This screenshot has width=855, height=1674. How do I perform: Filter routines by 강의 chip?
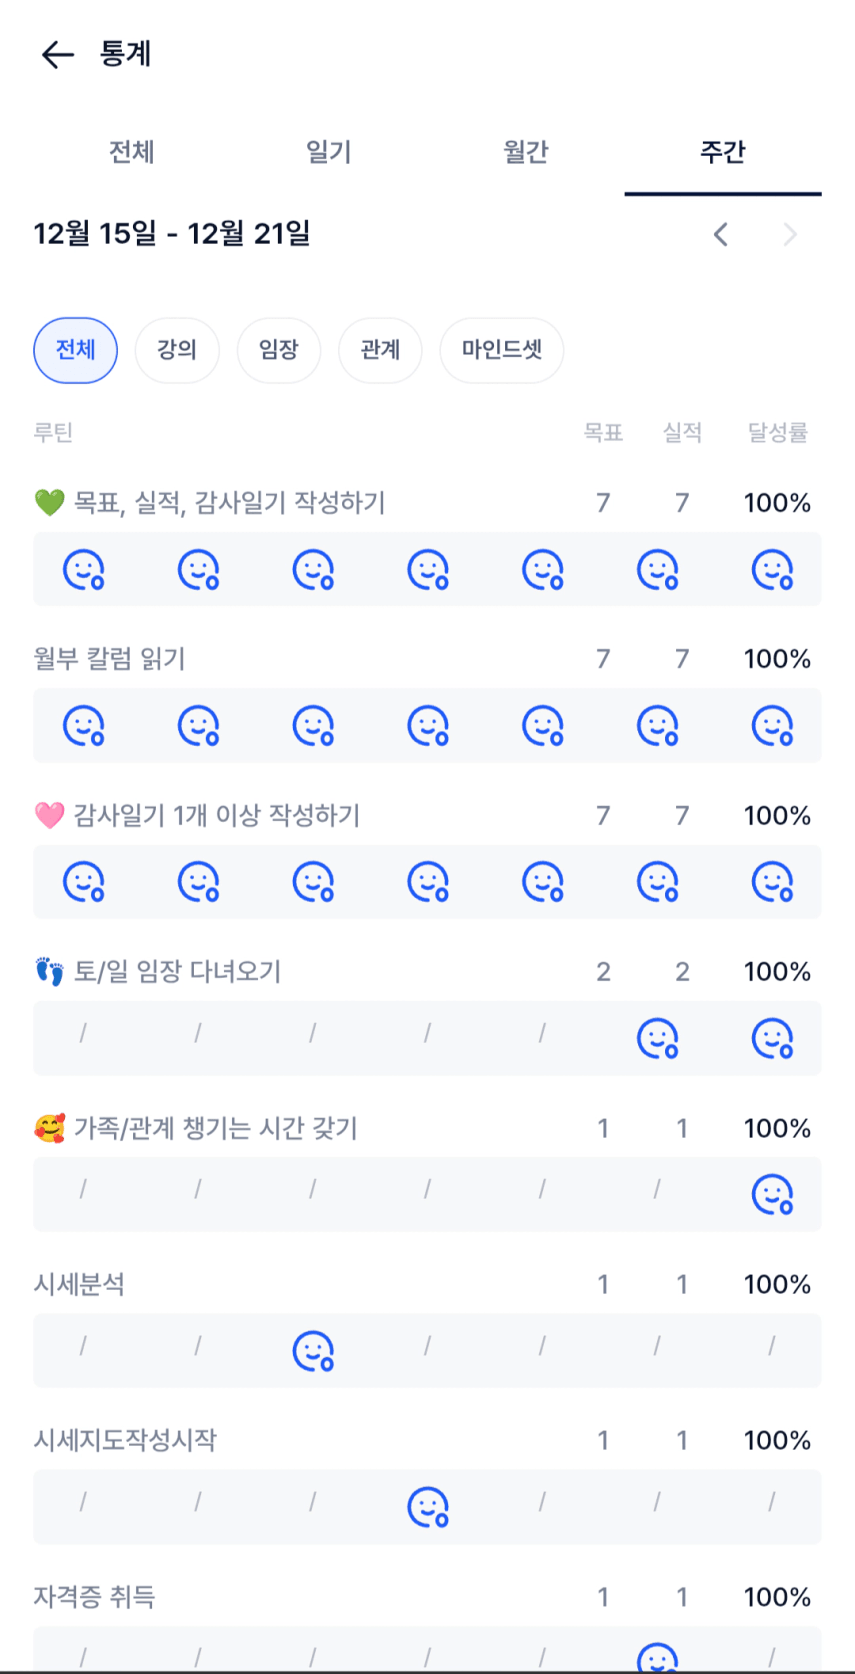pos(177,350)
